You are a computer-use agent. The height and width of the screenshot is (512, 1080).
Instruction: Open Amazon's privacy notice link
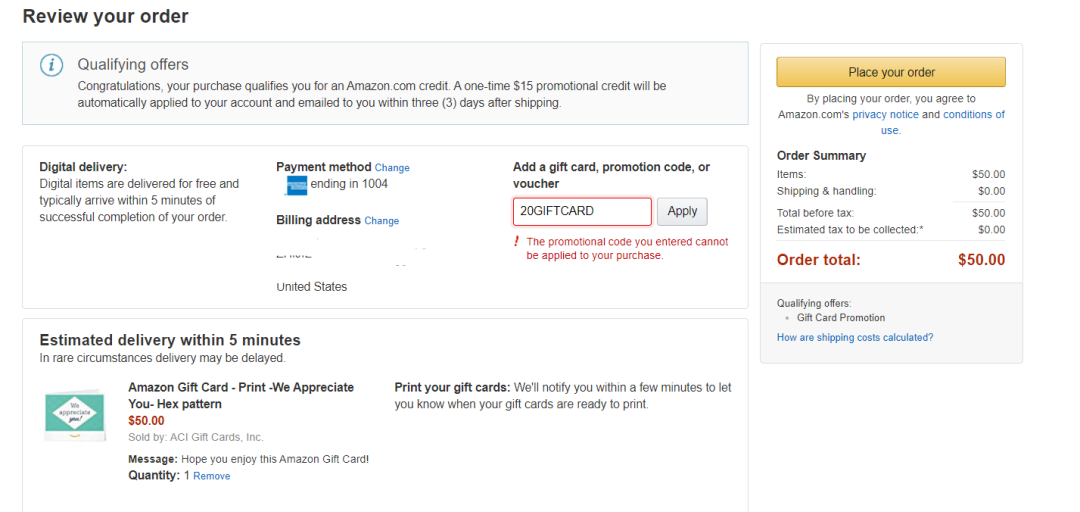point(885,114)
